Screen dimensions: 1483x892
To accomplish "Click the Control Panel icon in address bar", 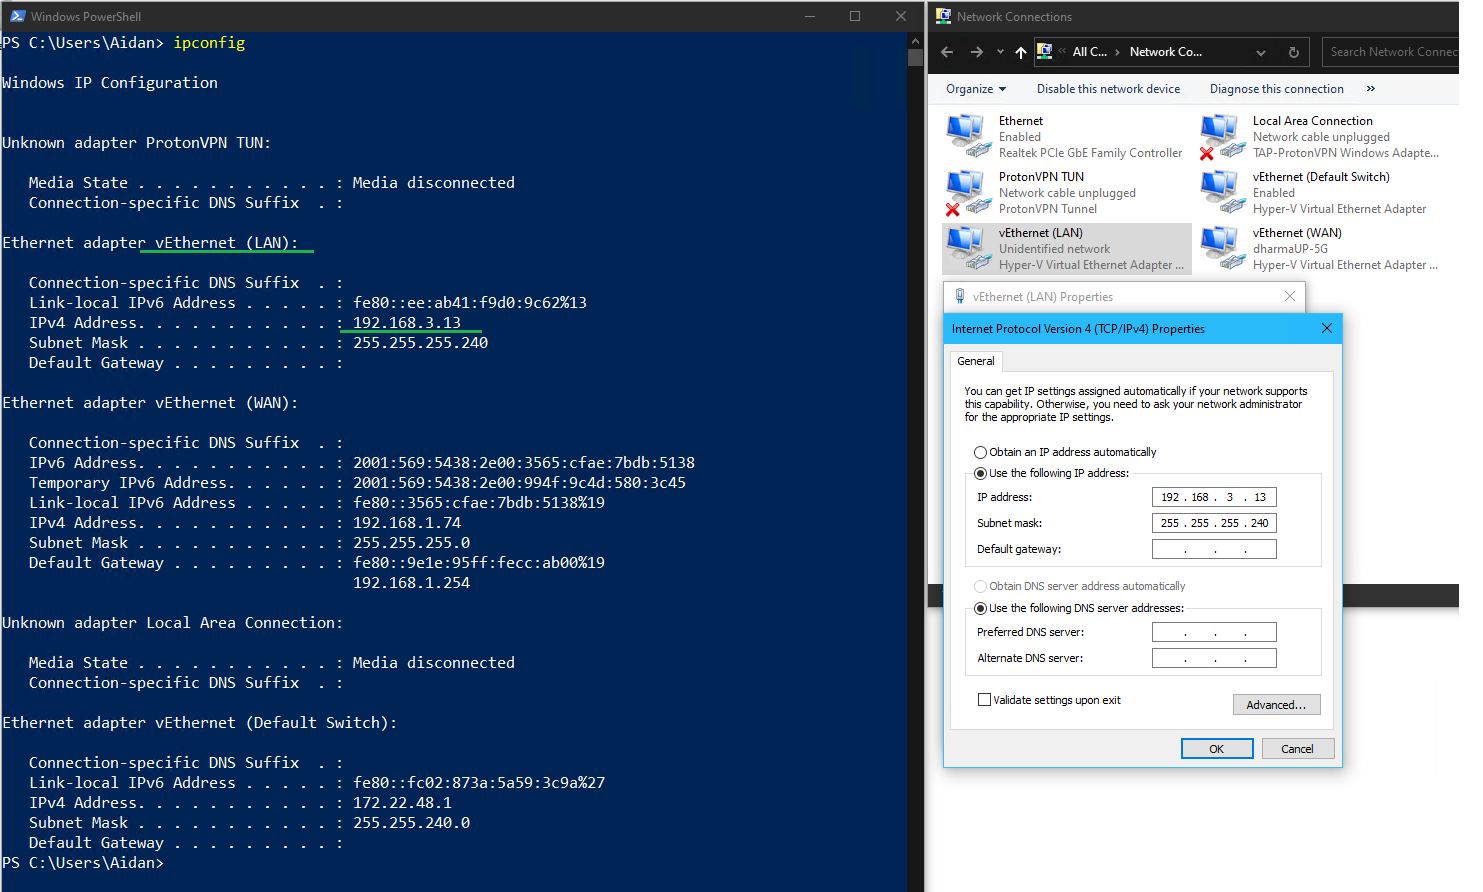I will pos(1044,51).
